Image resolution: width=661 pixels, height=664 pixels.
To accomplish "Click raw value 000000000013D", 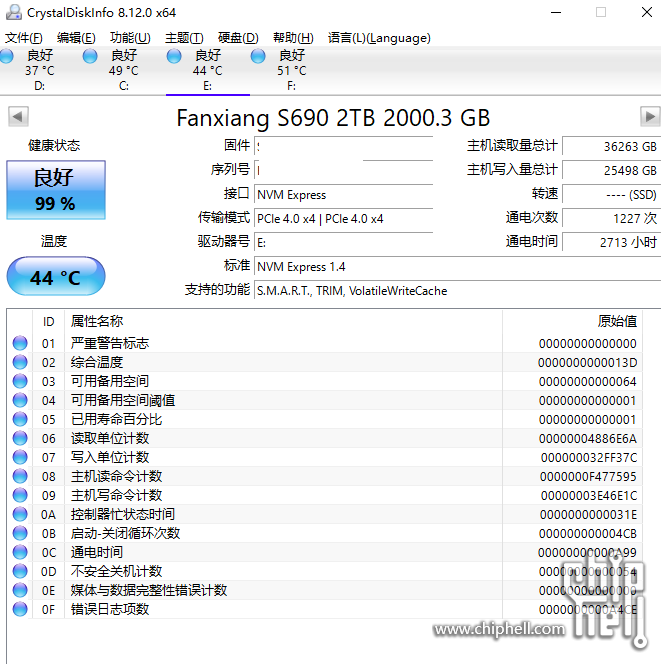I will [587, 362].
